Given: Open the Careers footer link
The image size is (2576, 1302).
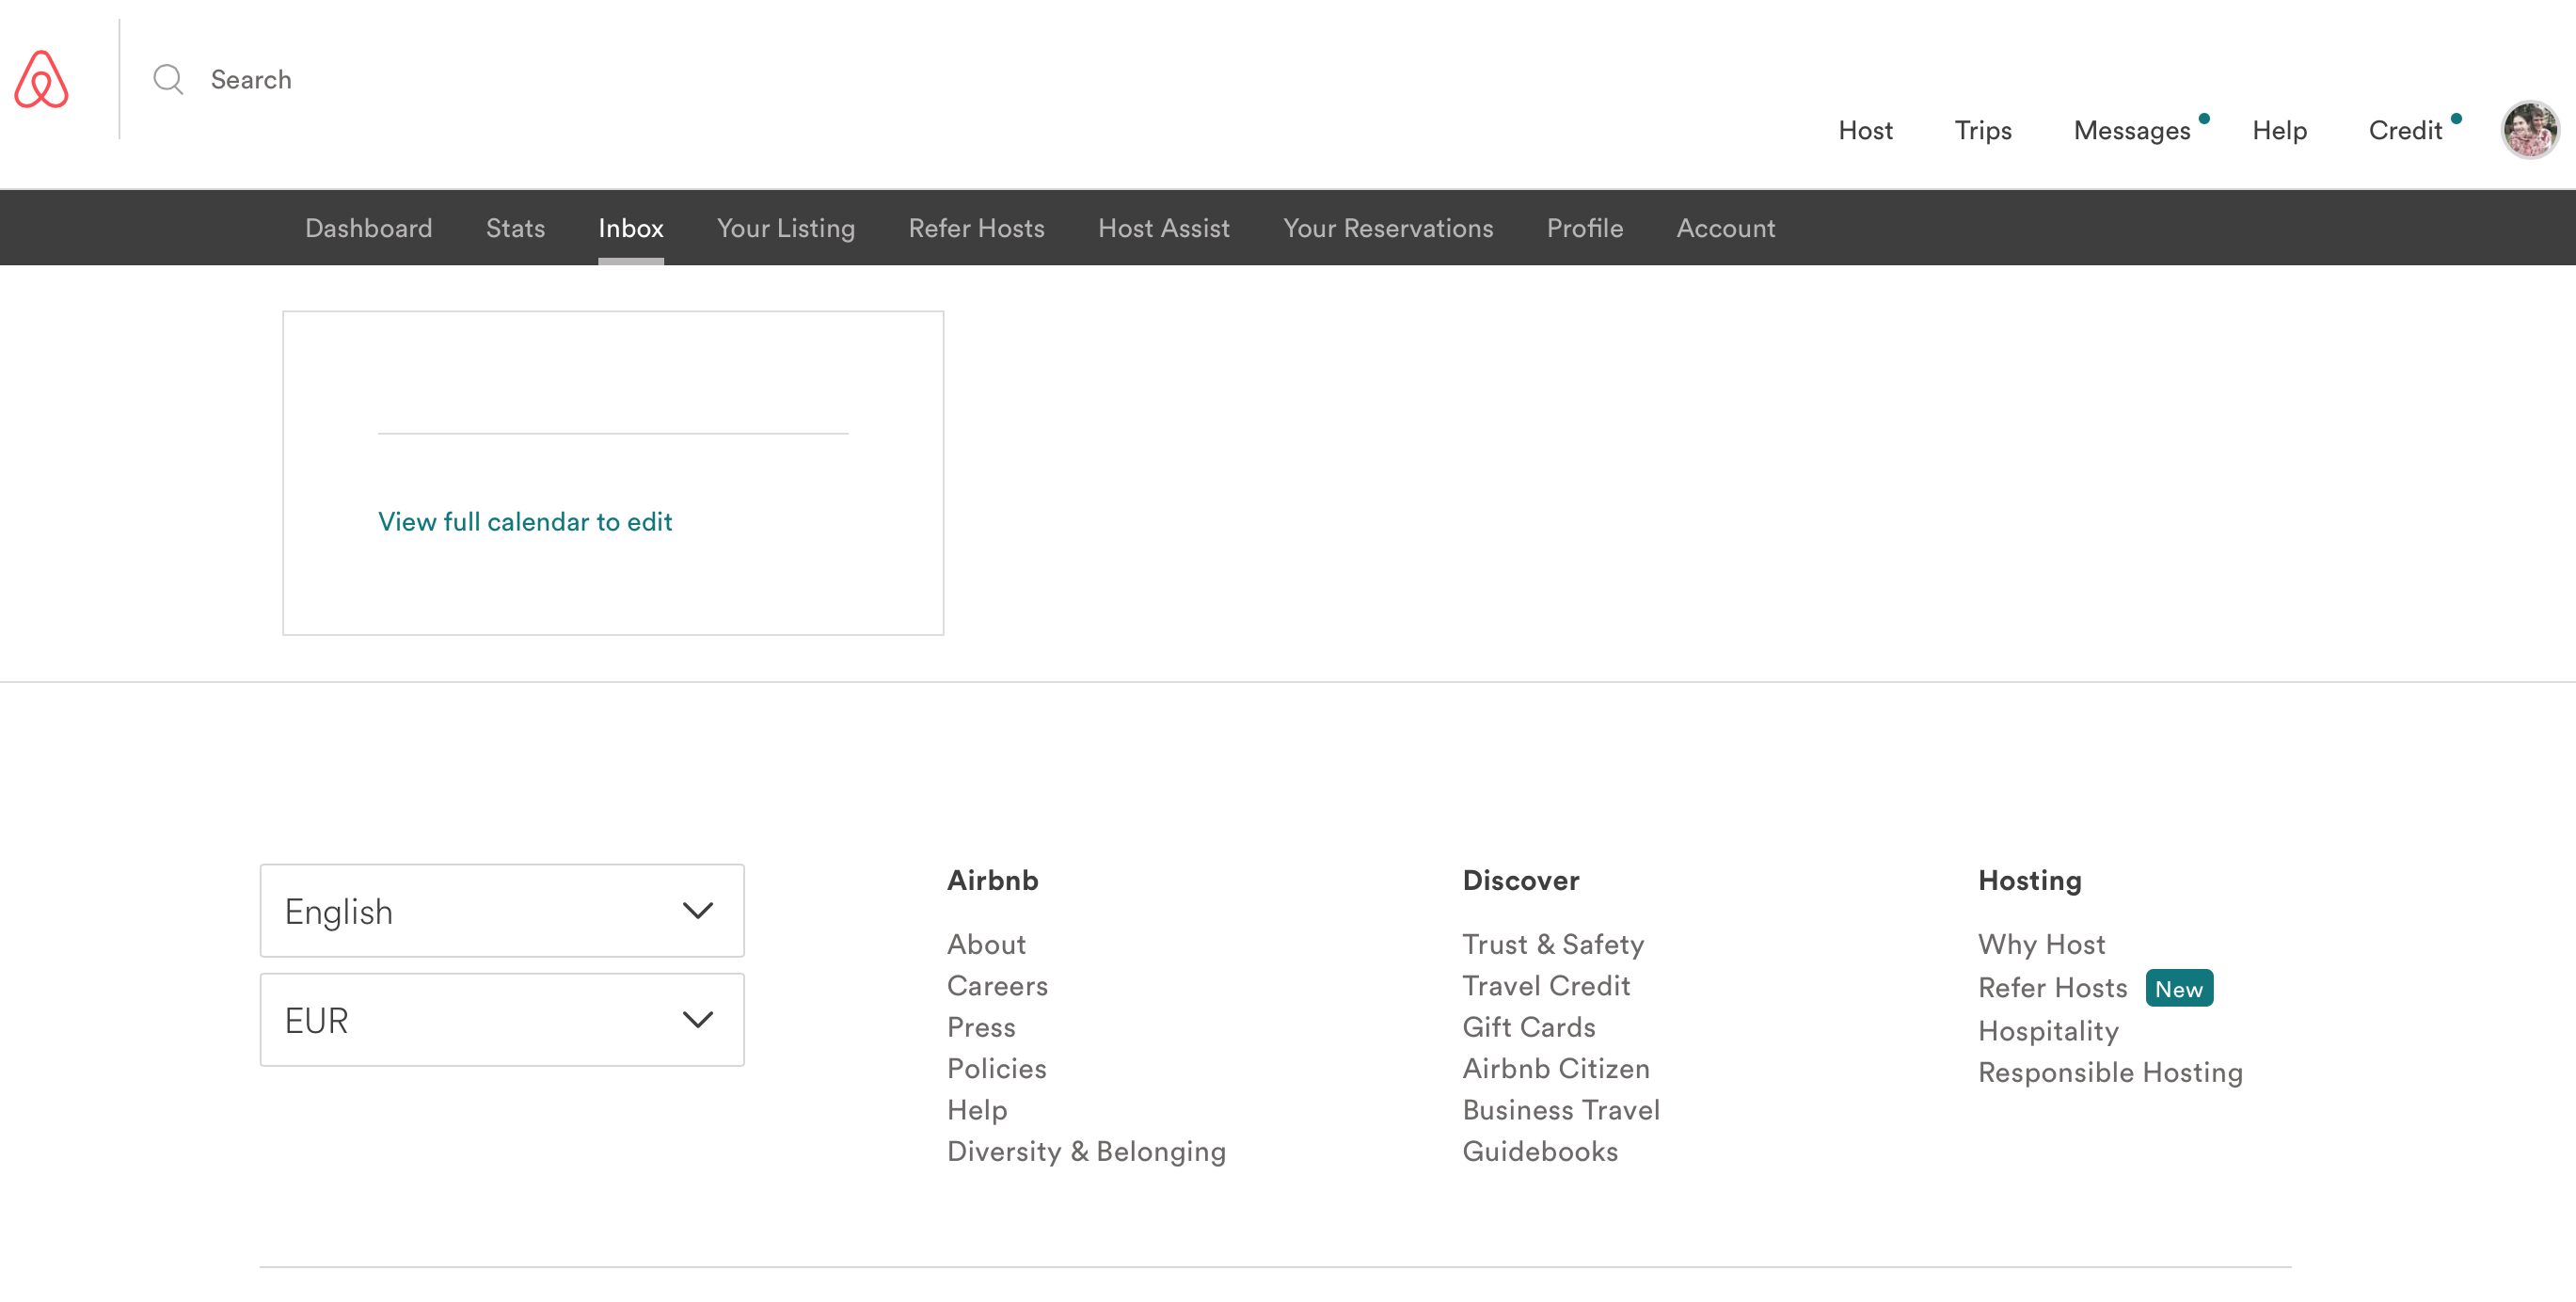Looking at the screenshot, I should [x=997, y=986].
